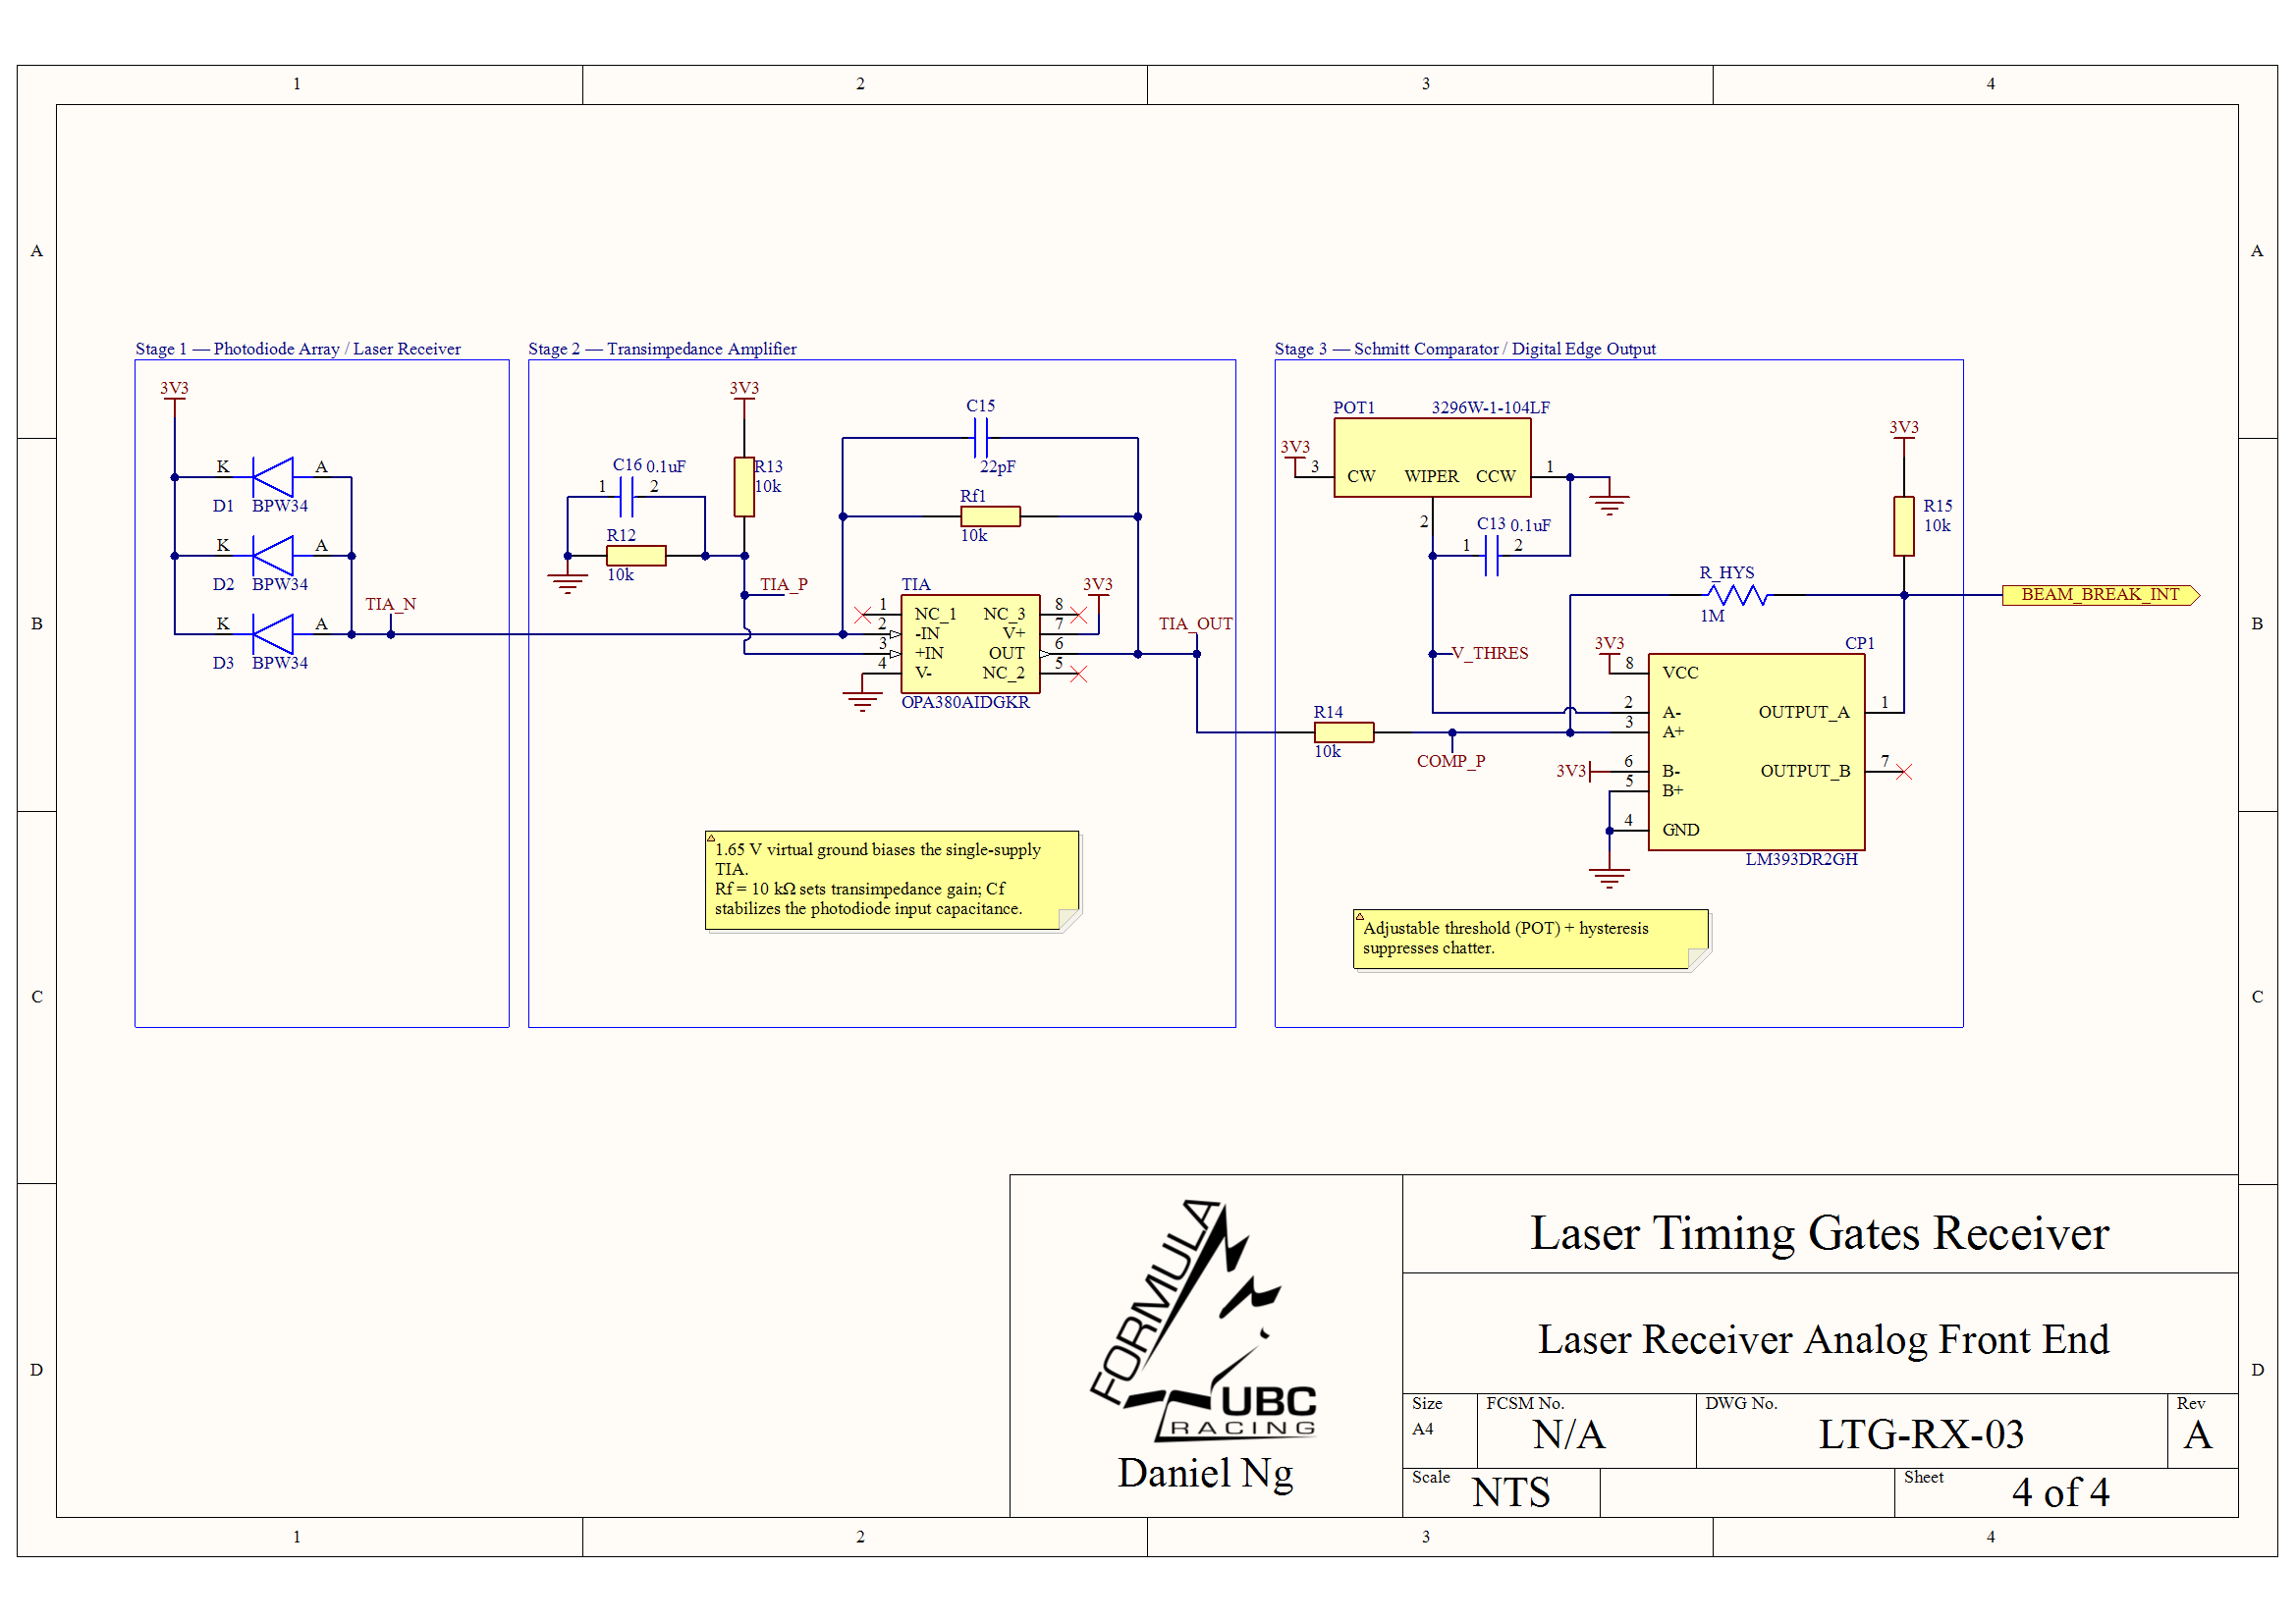This screenshot has height=1622, width=2296.
Task: Click the BEAM_BREAK_INT output port
Action: 2100,595
